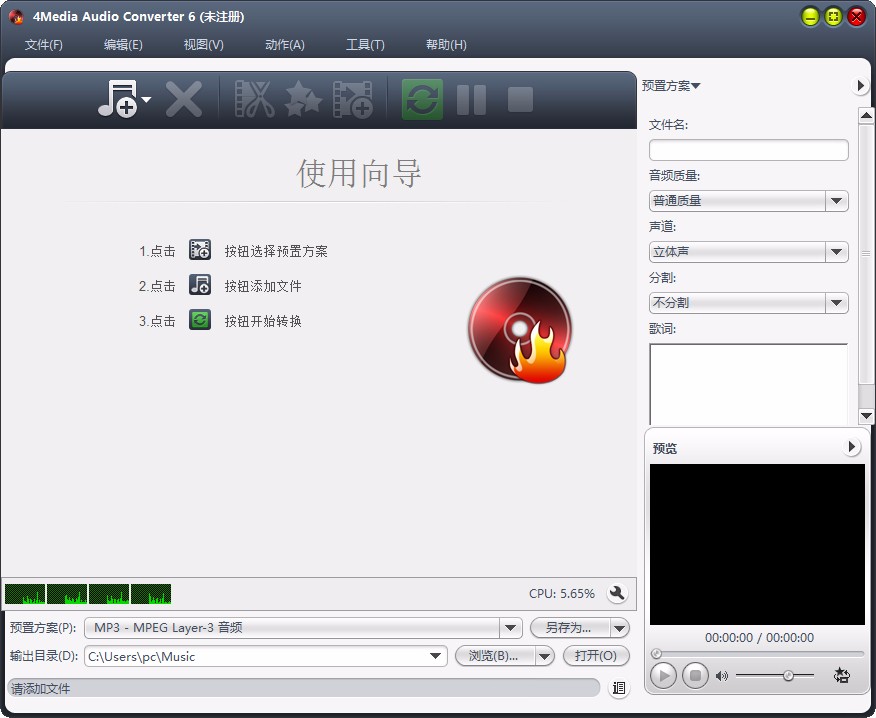The width and height of the screenshot is (876, 718).
Task: Open the 文件(F) menu
Action: [43, 44]
